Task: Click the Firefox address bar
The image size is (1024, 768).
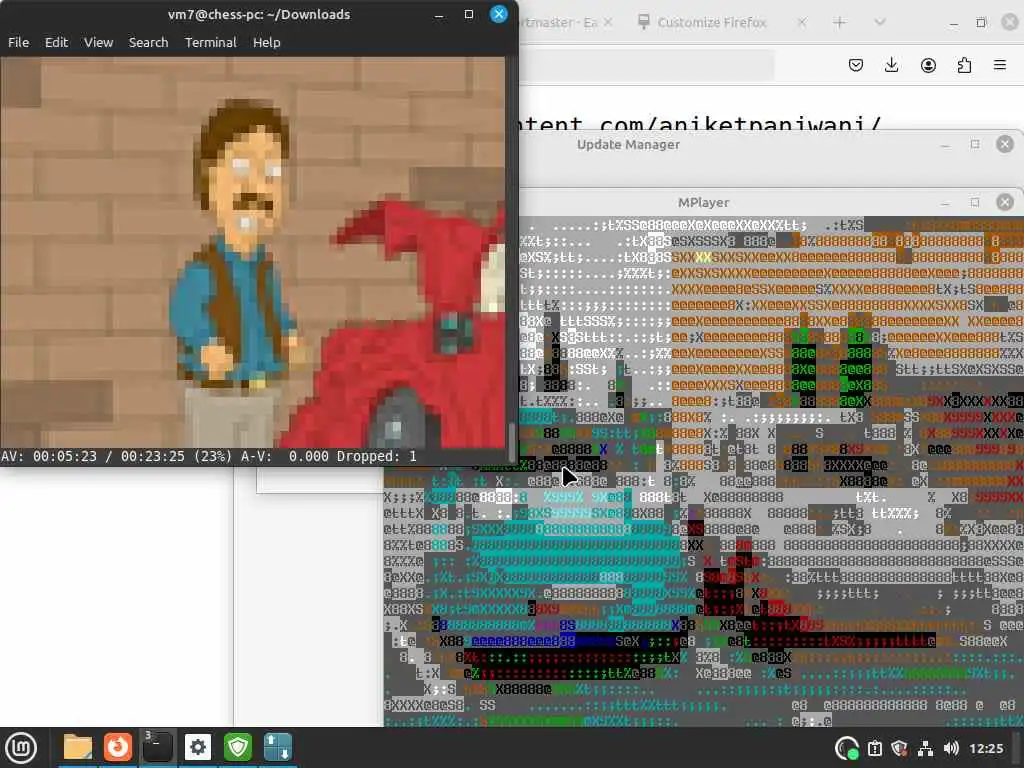Action: click(x=647, y=65)
